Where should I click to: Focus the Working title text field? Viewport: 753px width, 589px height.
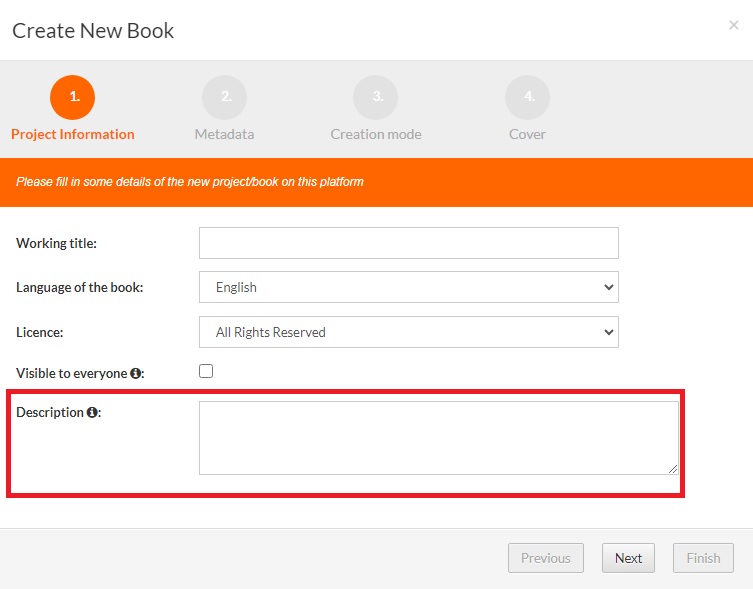(408, 243)
